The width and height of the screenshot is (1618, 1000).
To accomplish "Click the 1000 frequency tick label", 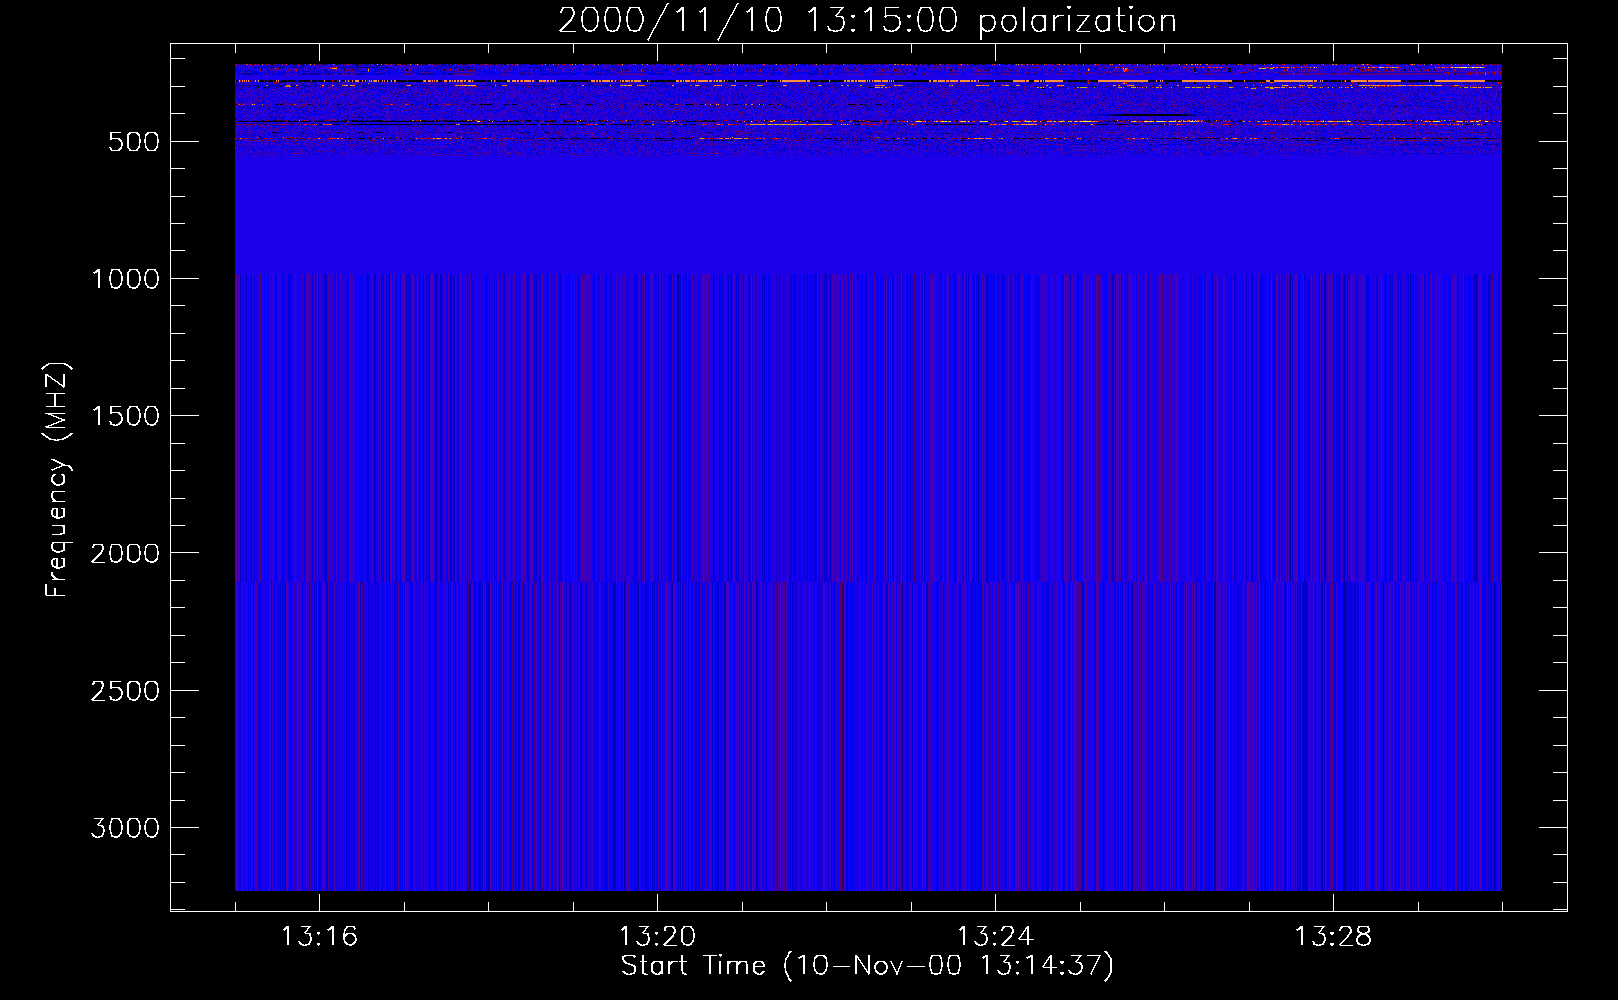I will tap(124, 279).
